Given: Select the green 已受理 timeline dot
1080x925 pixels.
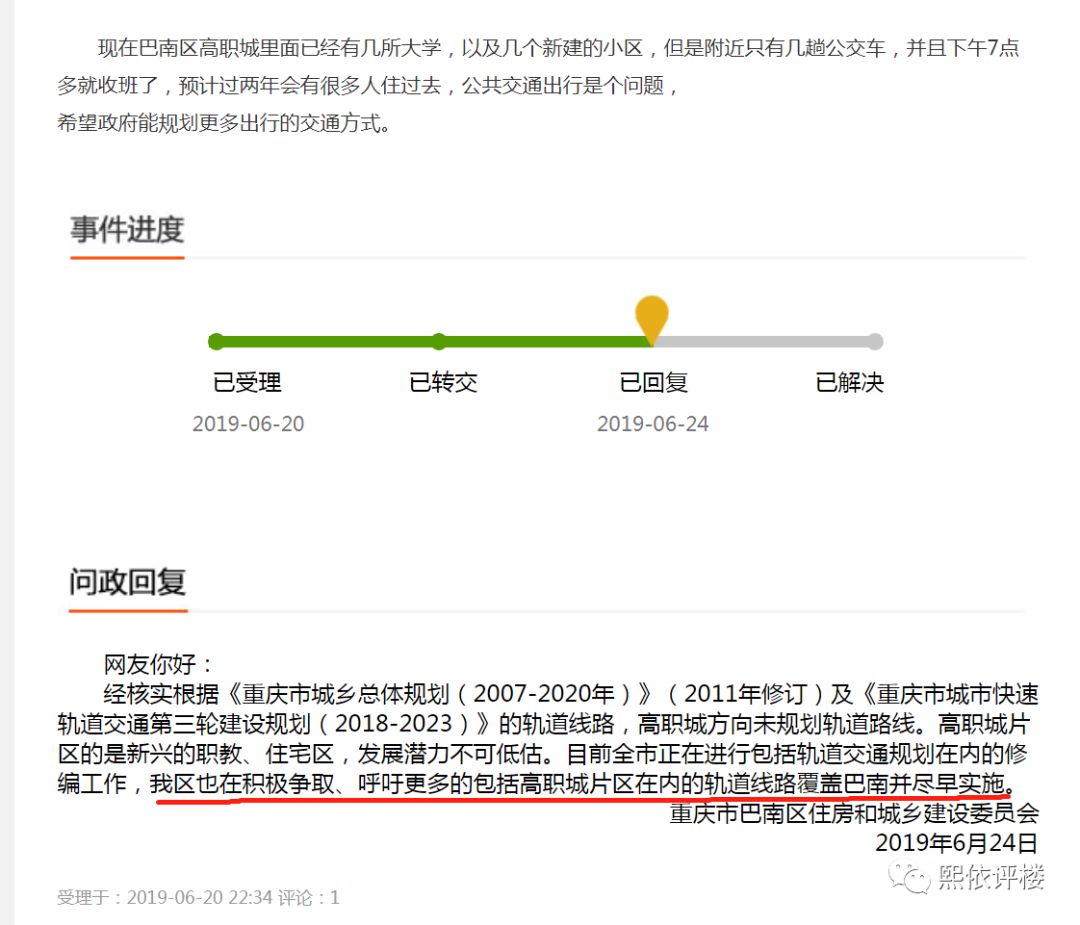Looking at the screenshot, I should point(216,341).
